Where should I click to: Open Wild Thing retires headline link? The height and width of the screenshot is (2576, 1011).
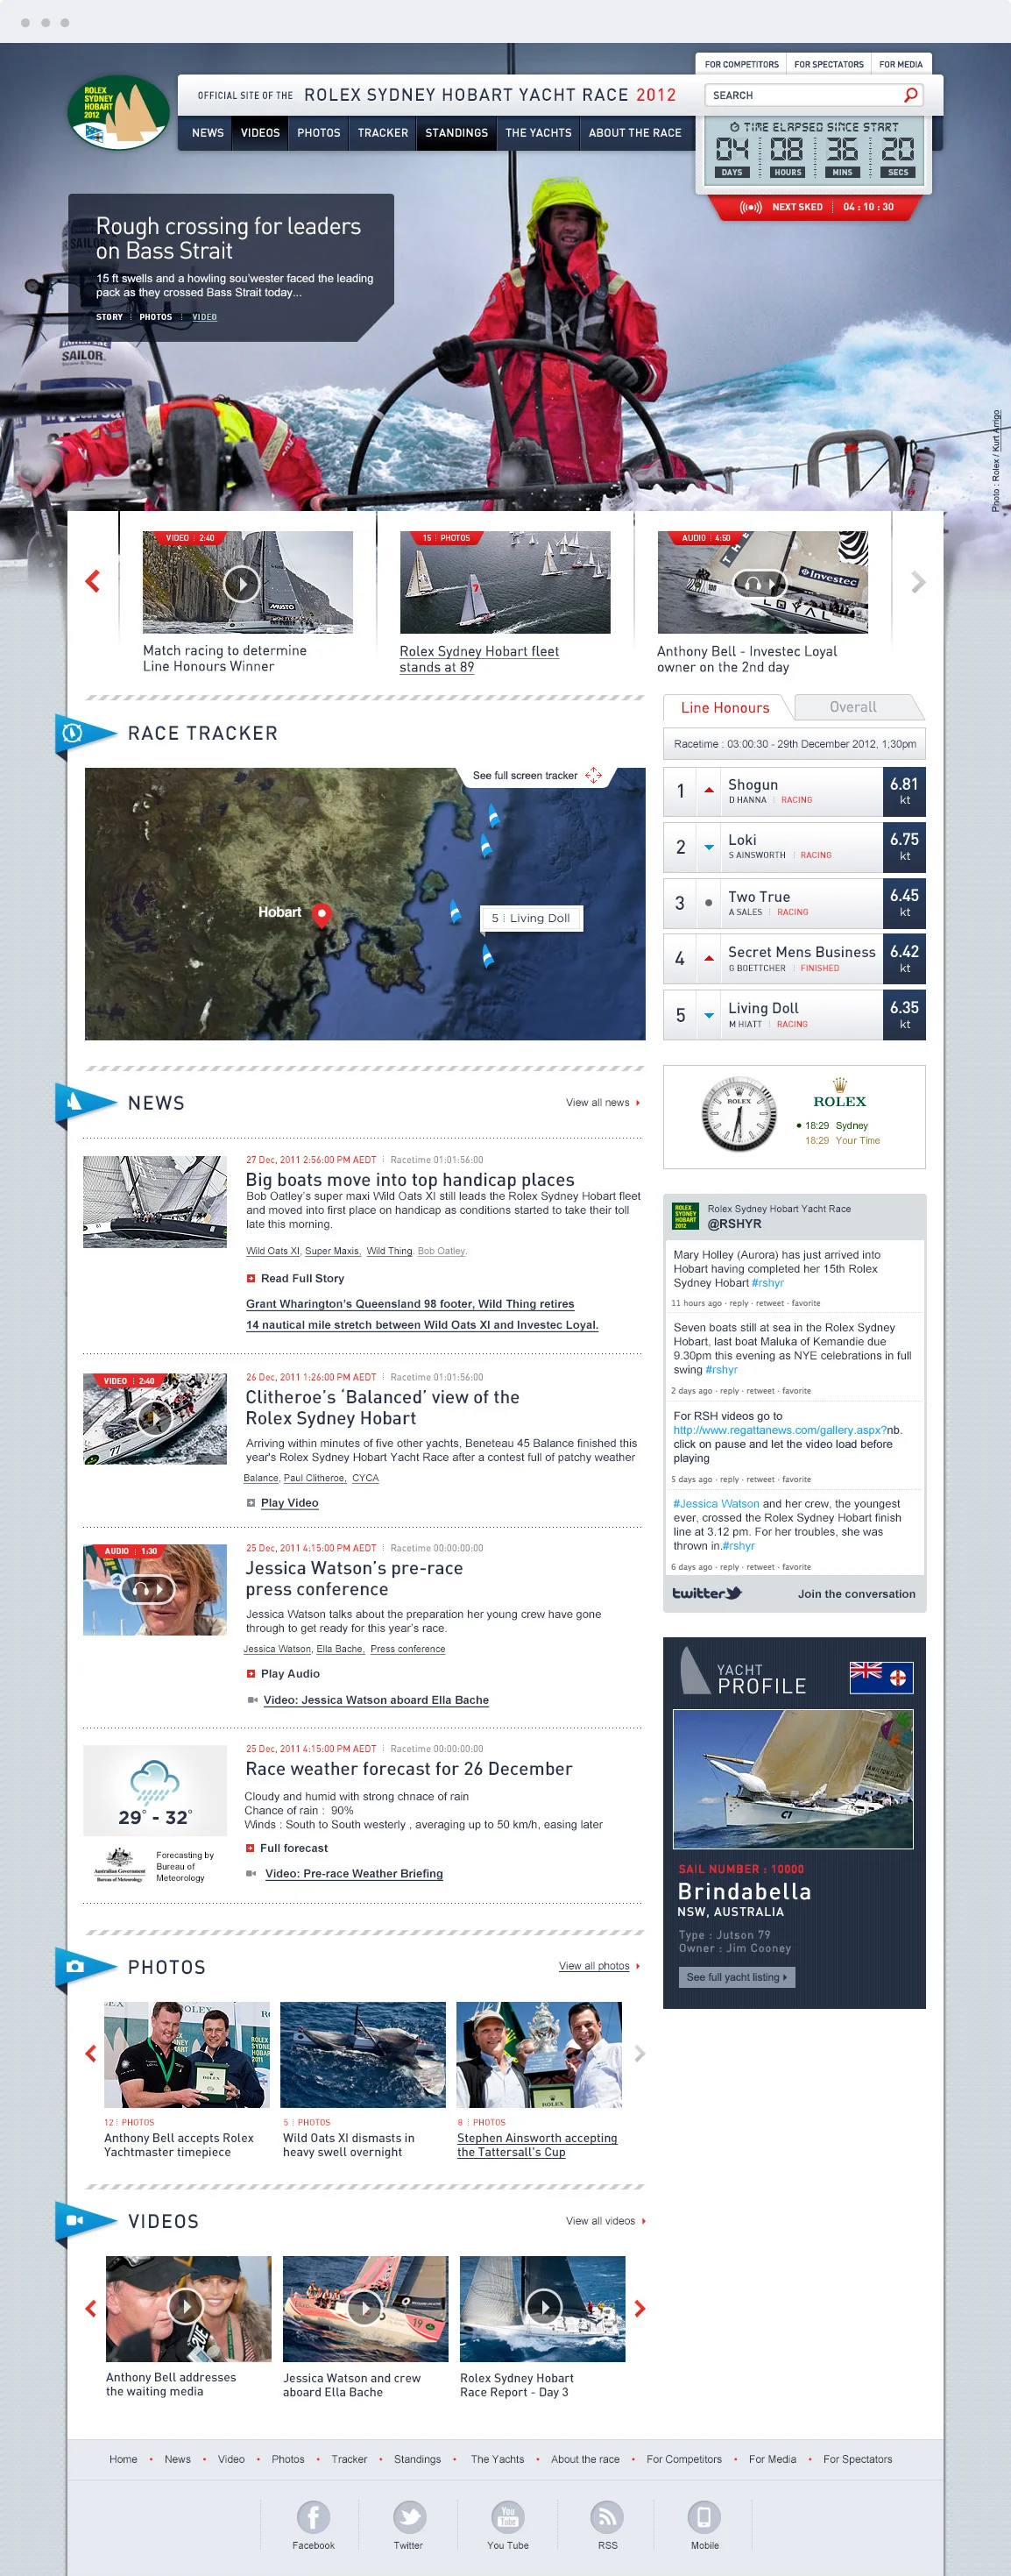pos(410,1304)
